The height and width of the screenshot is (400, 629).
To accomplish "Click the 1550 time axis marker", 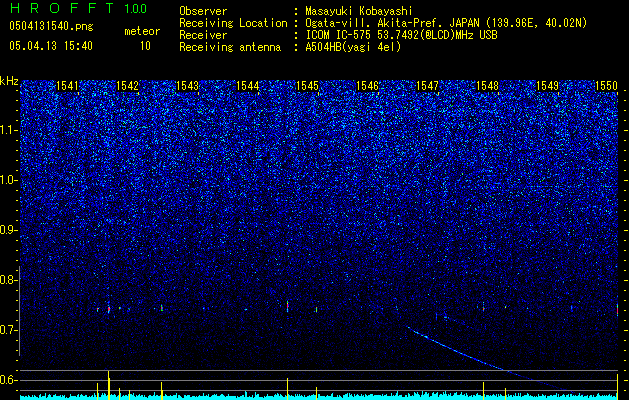I will 607,86.
